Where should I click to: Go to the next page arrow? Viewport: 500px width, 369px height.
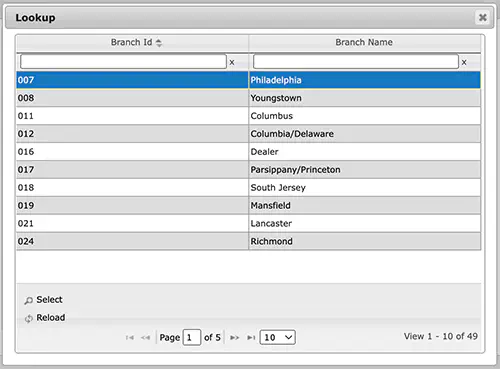[235, 338]
